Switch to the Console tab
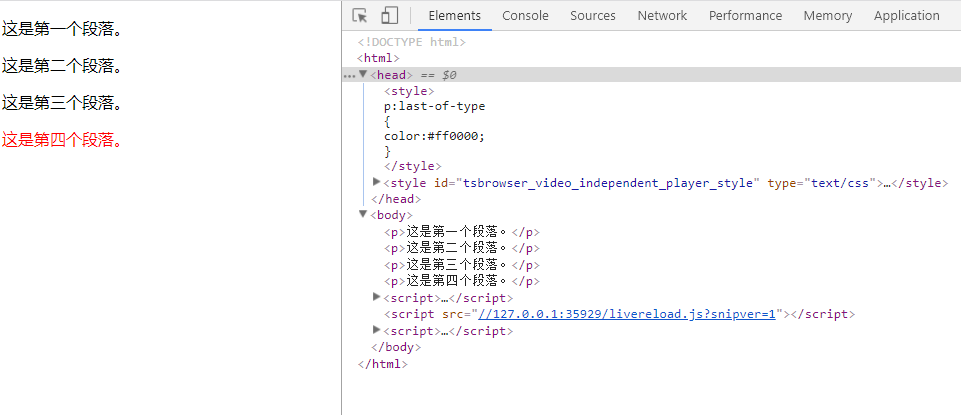Screen dimensions: 961x415 (x=525, y=15)
